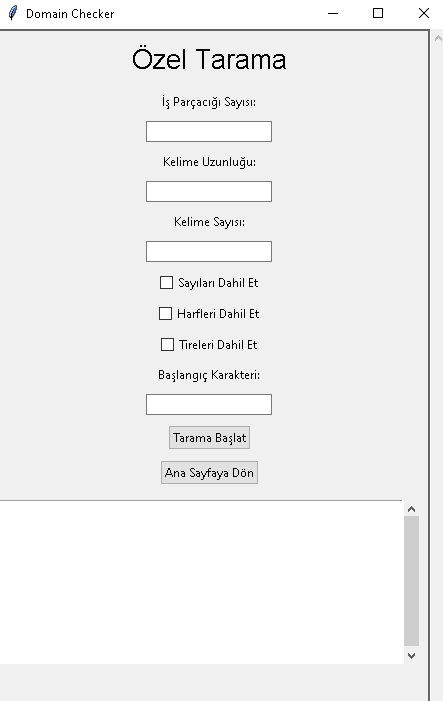This screenshot has height=701, width=443.
Task: Click the results box scroll down arrow
Action: pos(412,656)
